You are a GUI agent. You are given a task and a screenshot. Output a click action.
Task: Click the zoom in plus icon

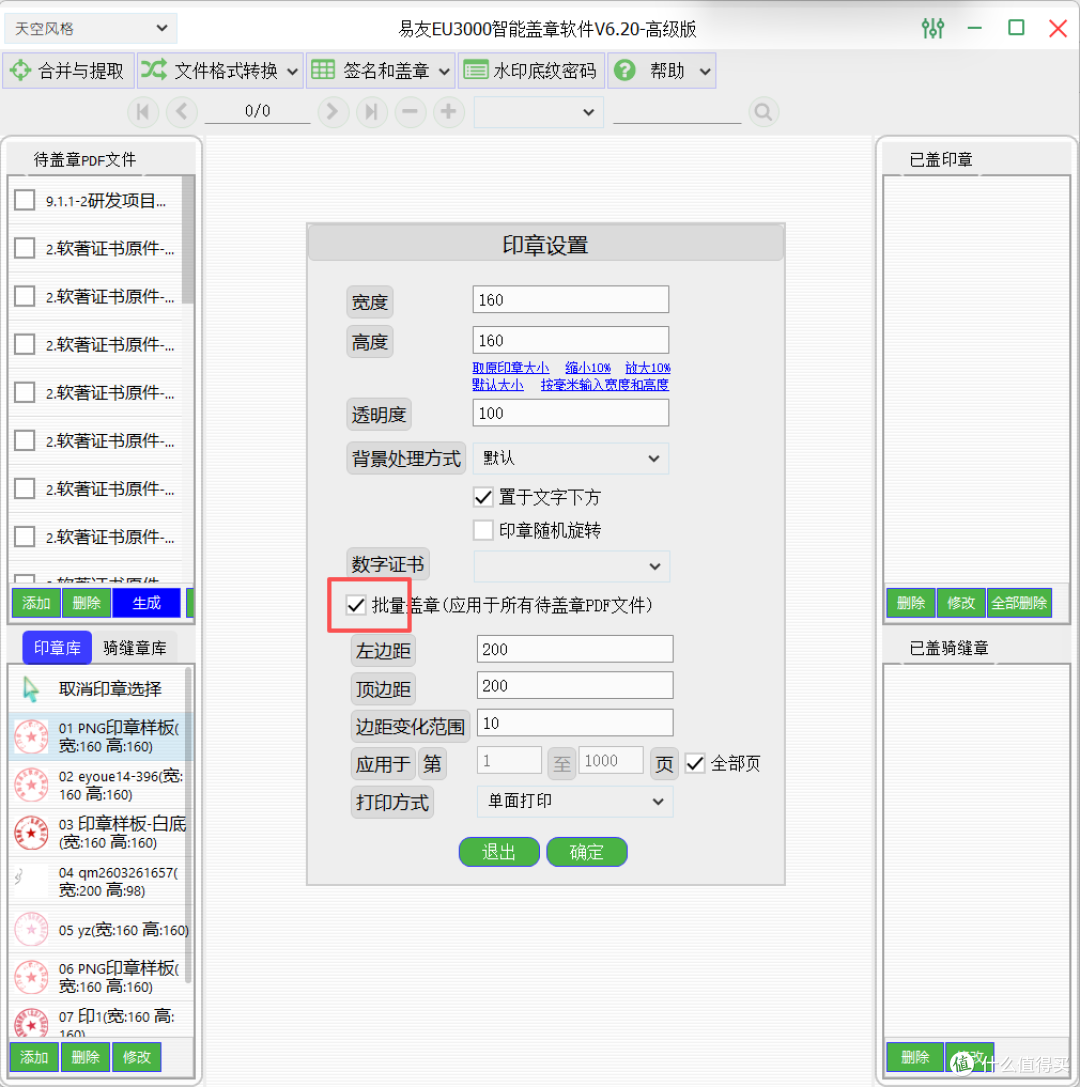coord(448,112)
